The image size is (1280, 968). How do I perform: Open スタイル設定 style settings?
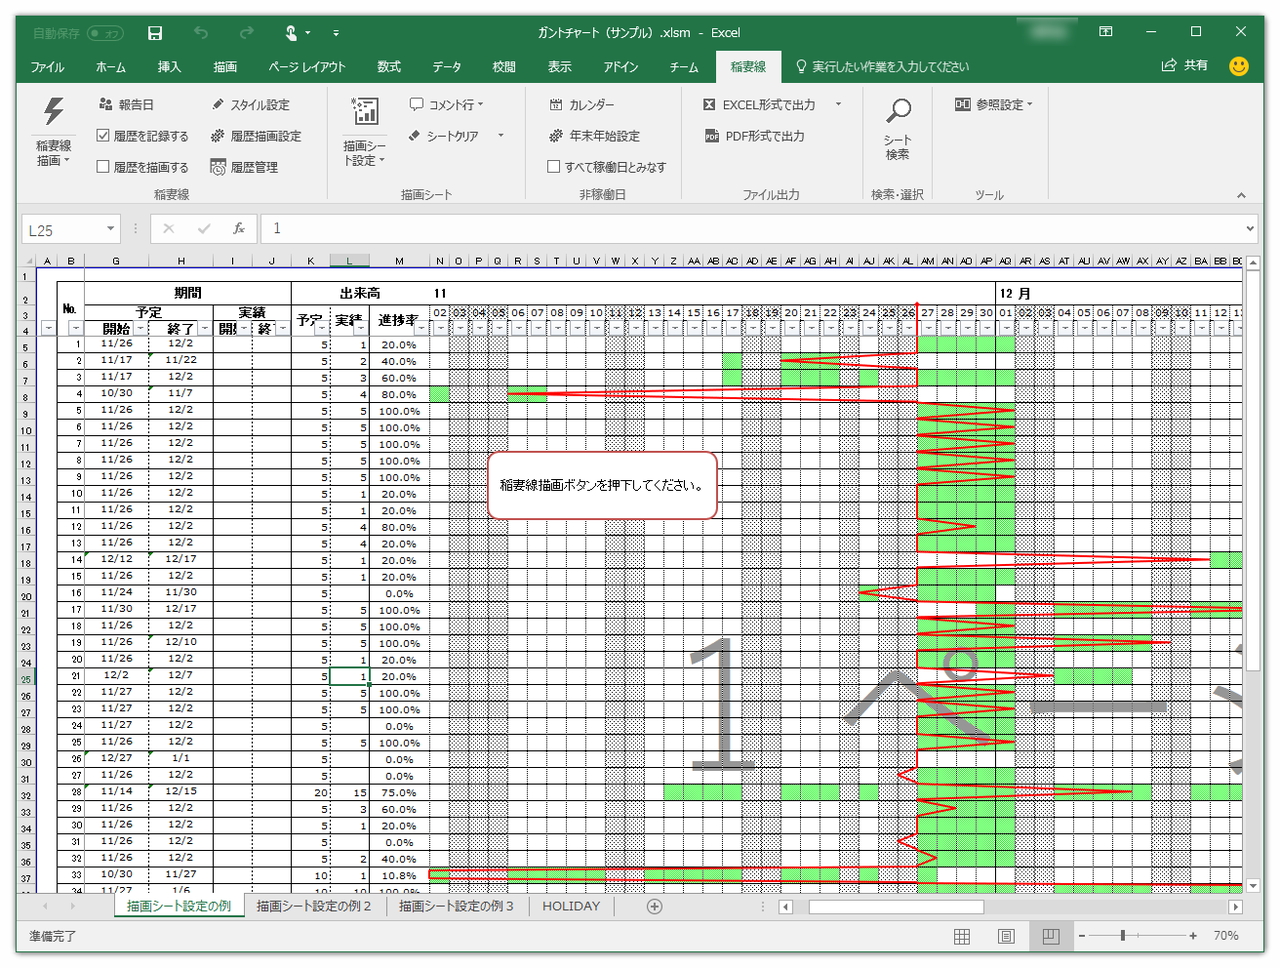pyautogui.click(x=250, y=104)
